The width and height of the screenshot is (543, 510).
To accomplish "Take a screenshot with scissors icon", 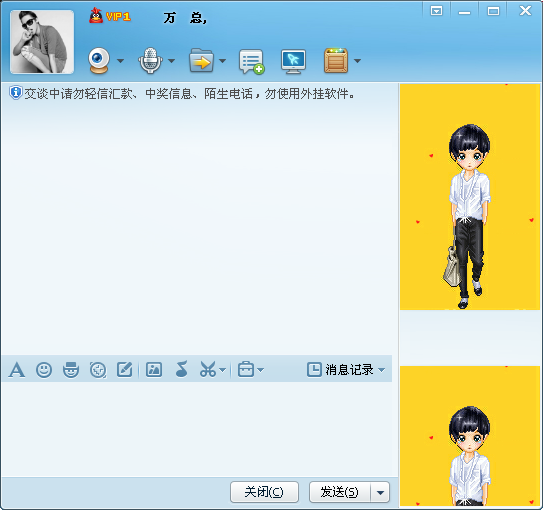I will 208,369.
